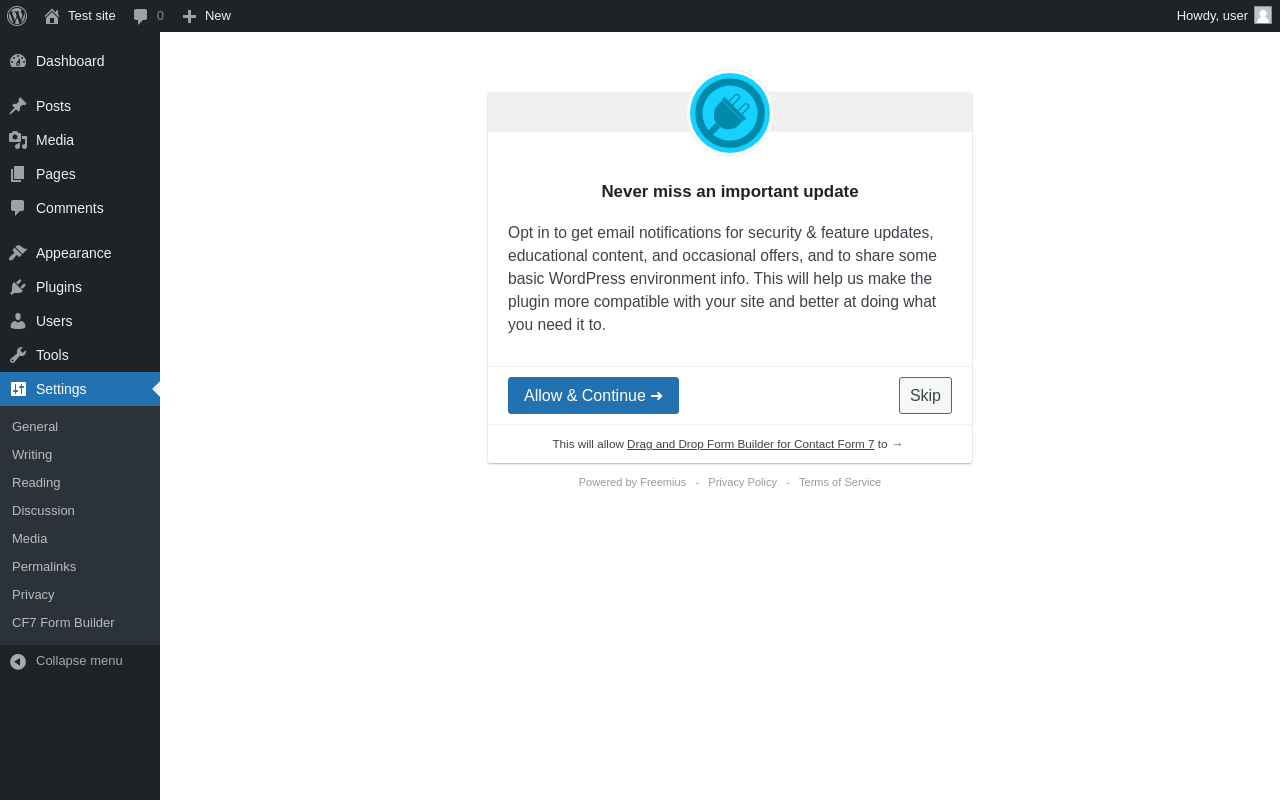
Task: Click the Appearance paintbrush icon
Action: point(18,253)
